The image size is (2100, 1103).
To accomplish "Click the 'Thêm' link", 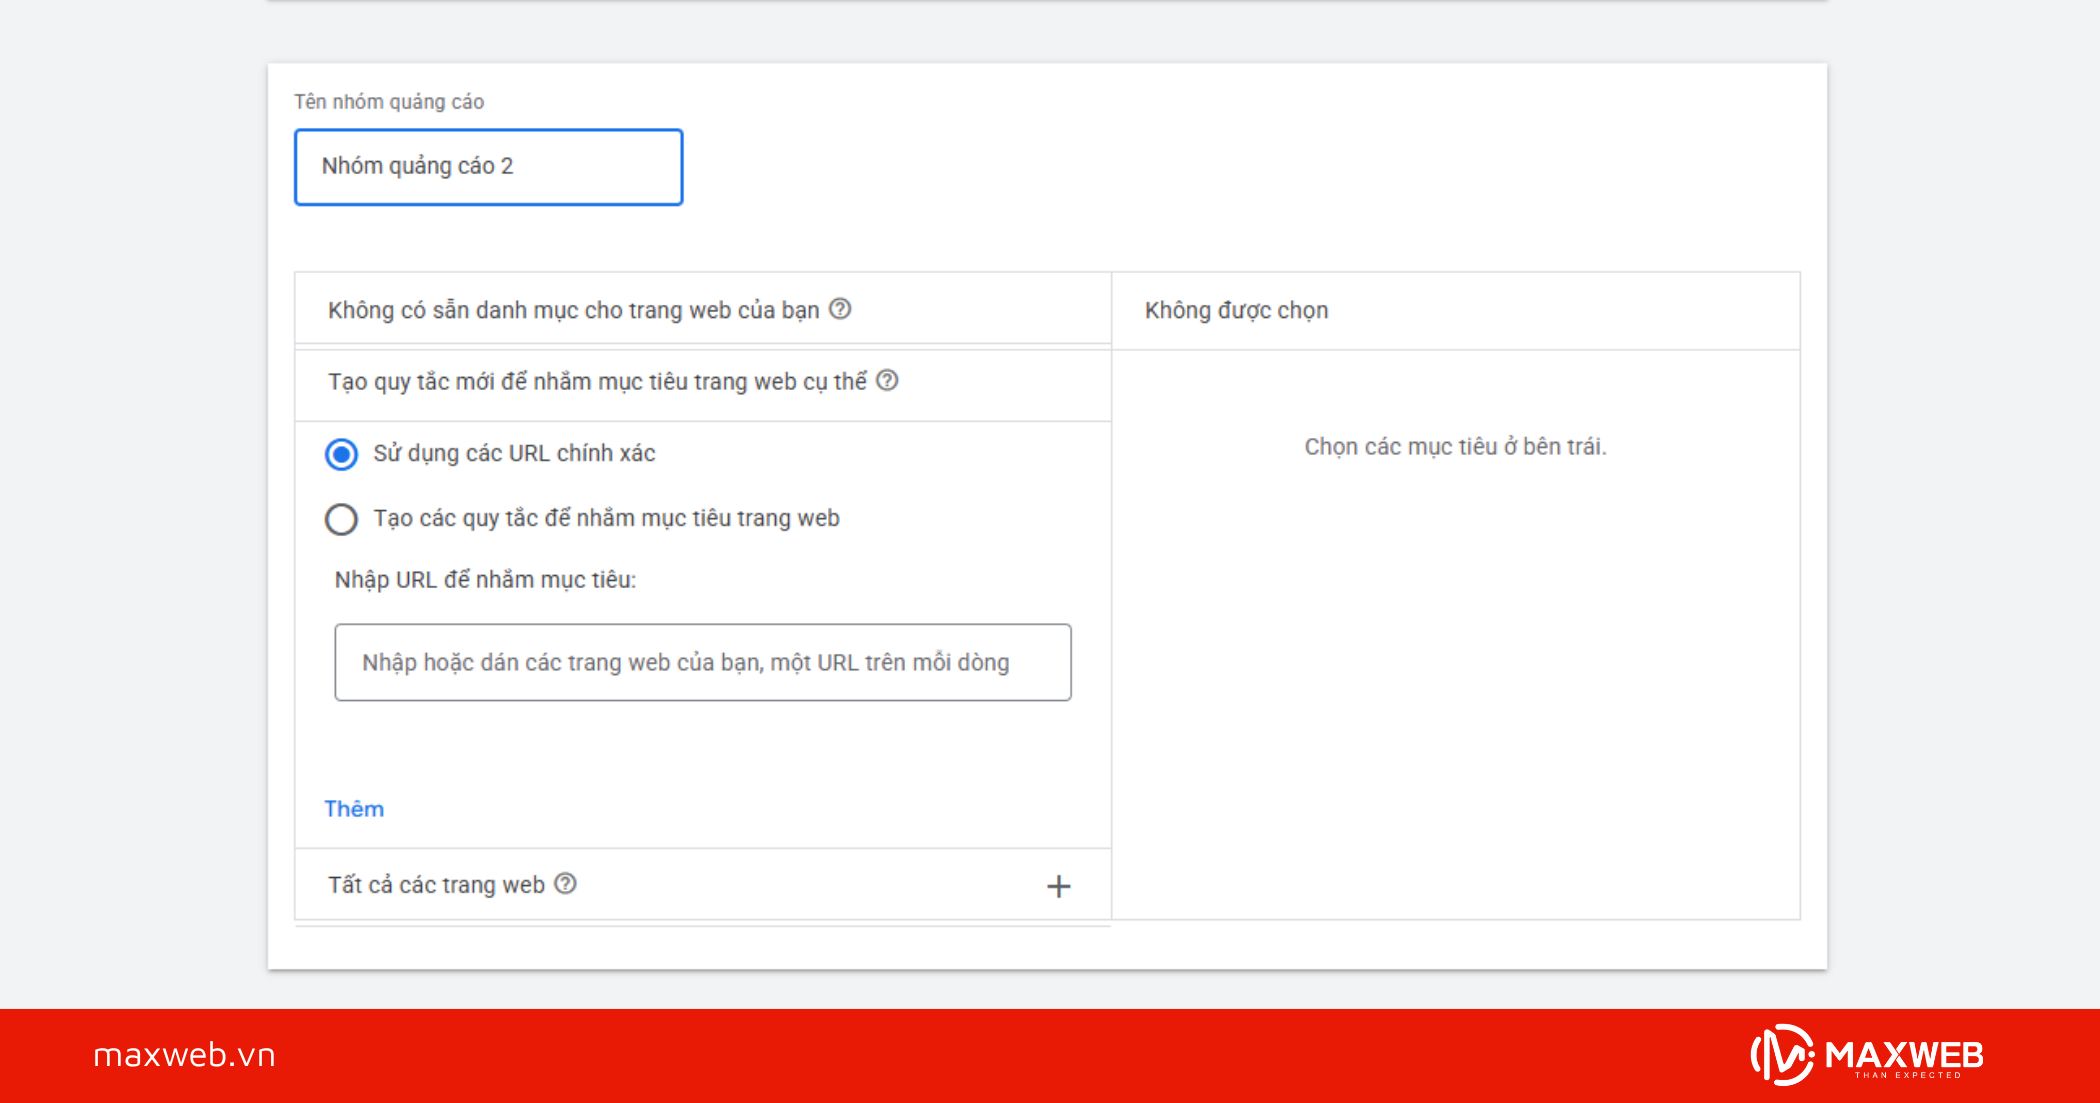I will 354,809.
